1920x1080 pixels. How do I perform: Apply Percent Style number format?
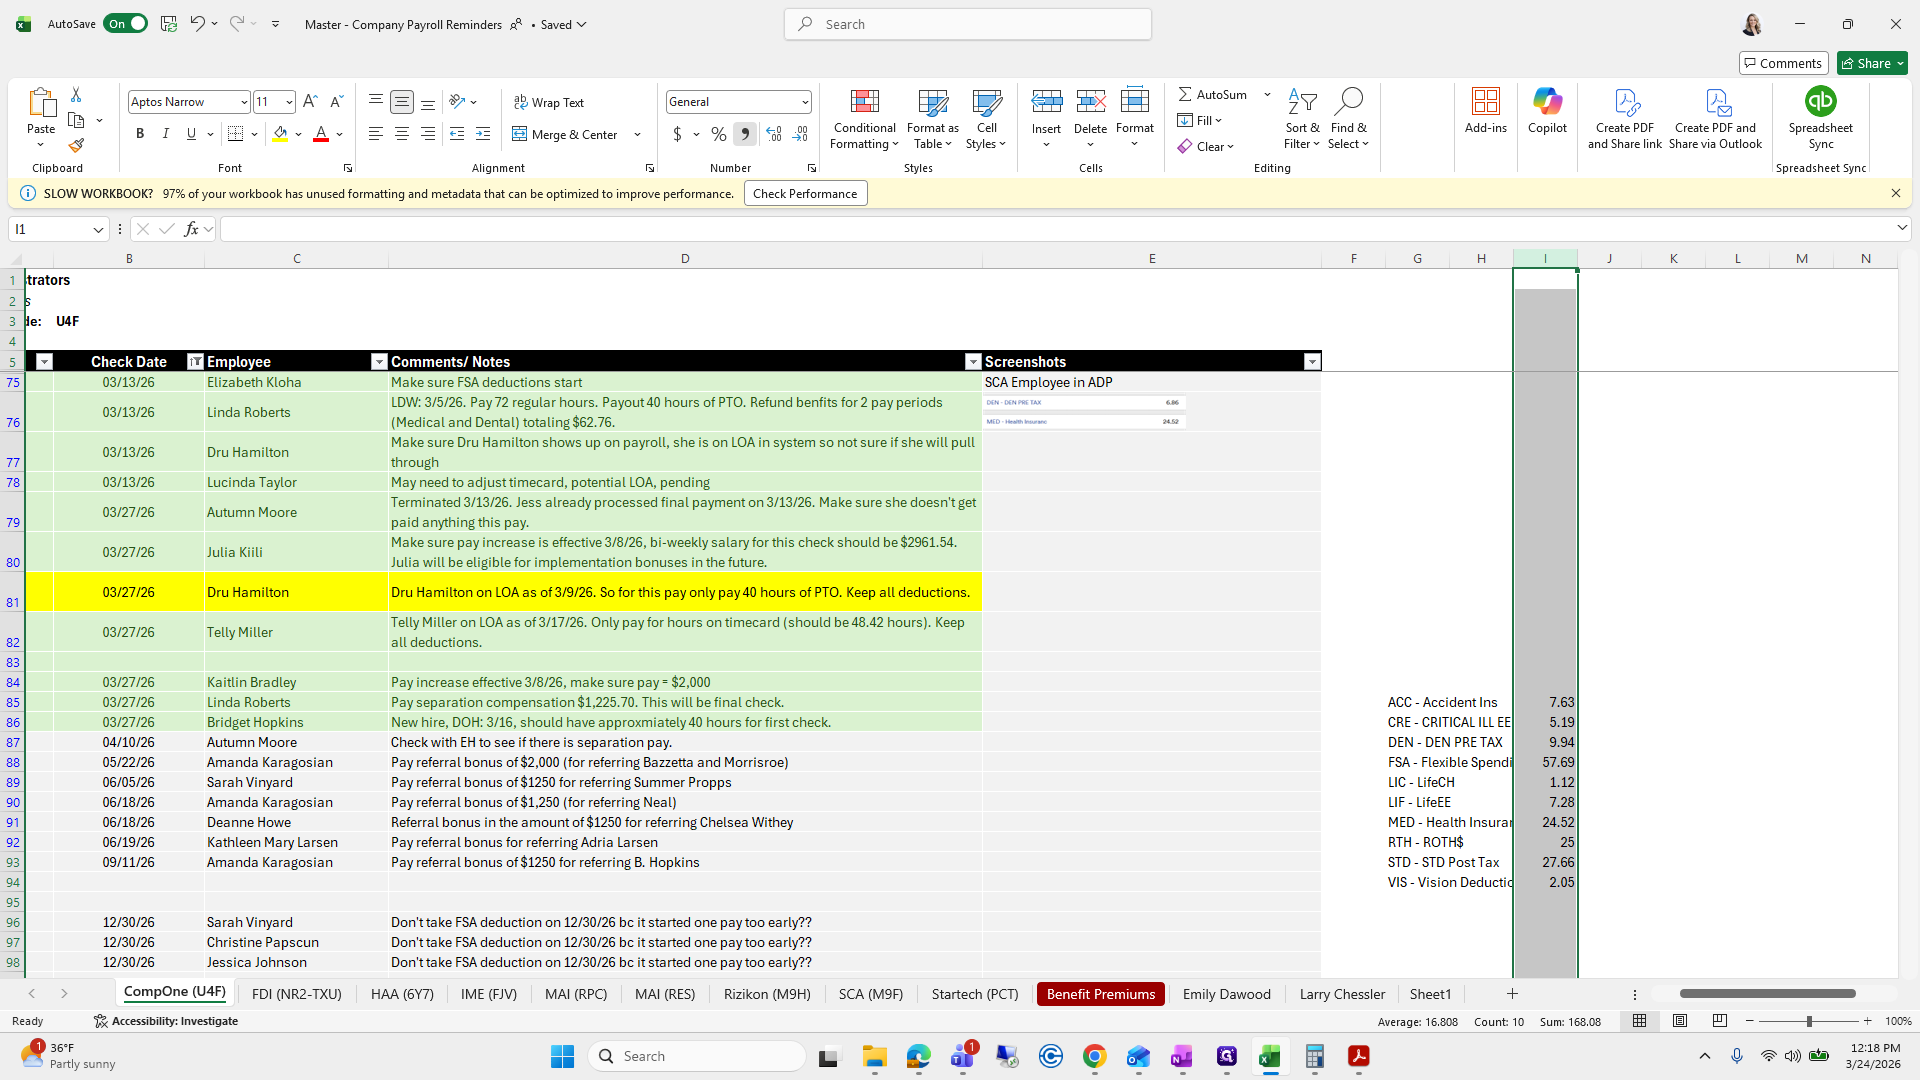click(x=718, y=134)
